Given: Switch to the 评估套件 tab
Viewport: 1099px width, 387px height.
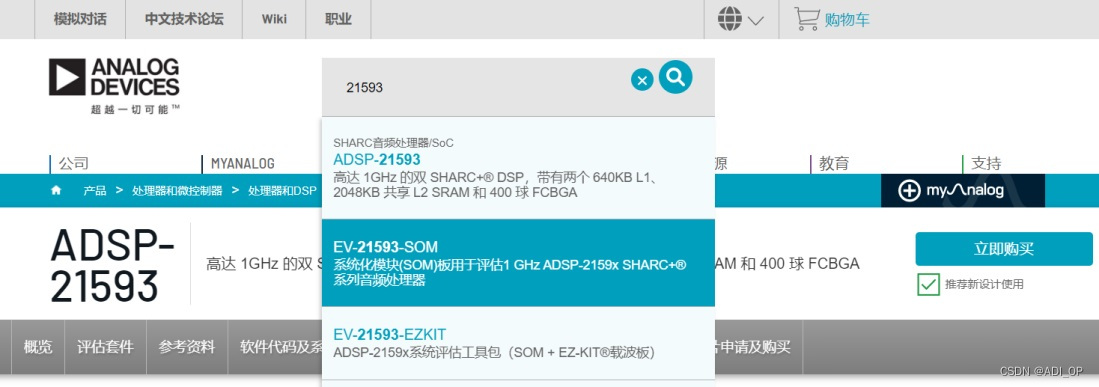Looking at the screenshot, I should coord(106,346).
